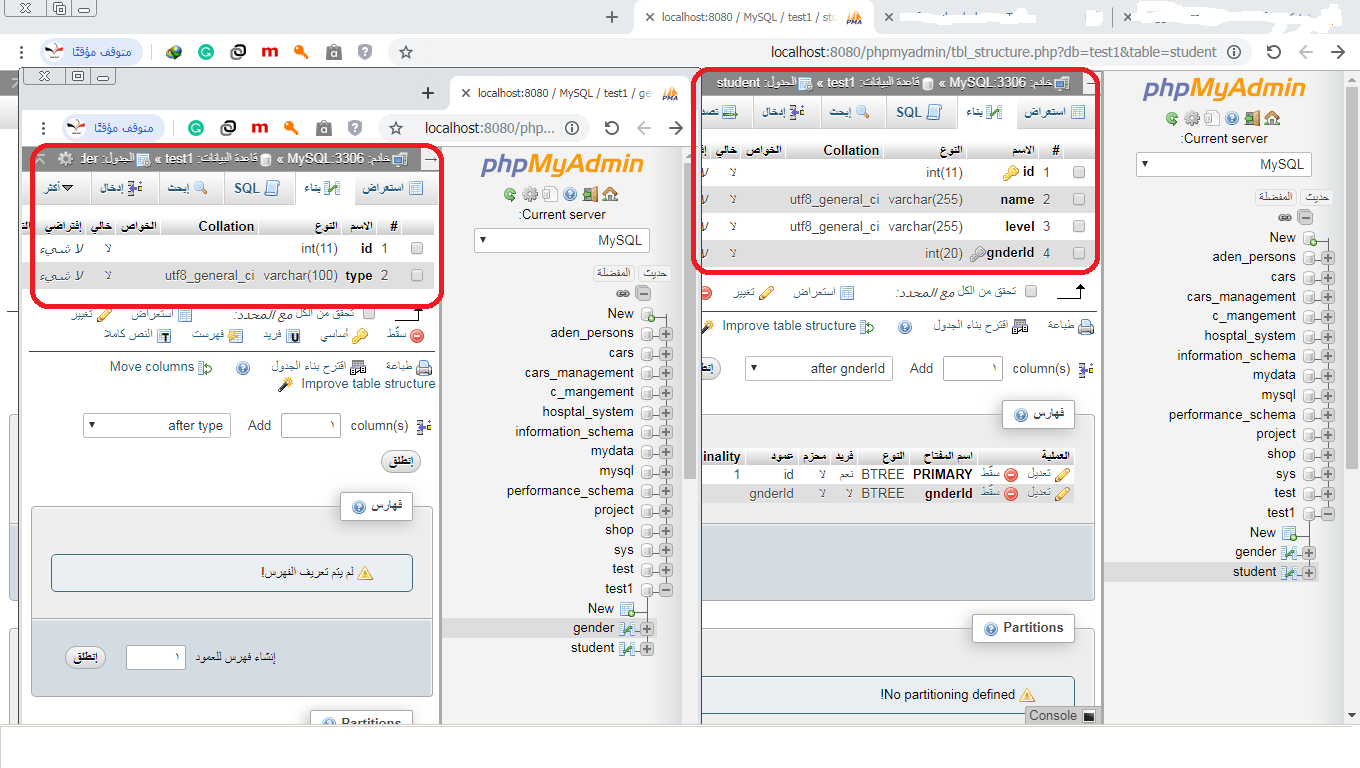Expand the cars_management database in gender window
This screenshot has width=1360, height=768.
coord(666,373)
